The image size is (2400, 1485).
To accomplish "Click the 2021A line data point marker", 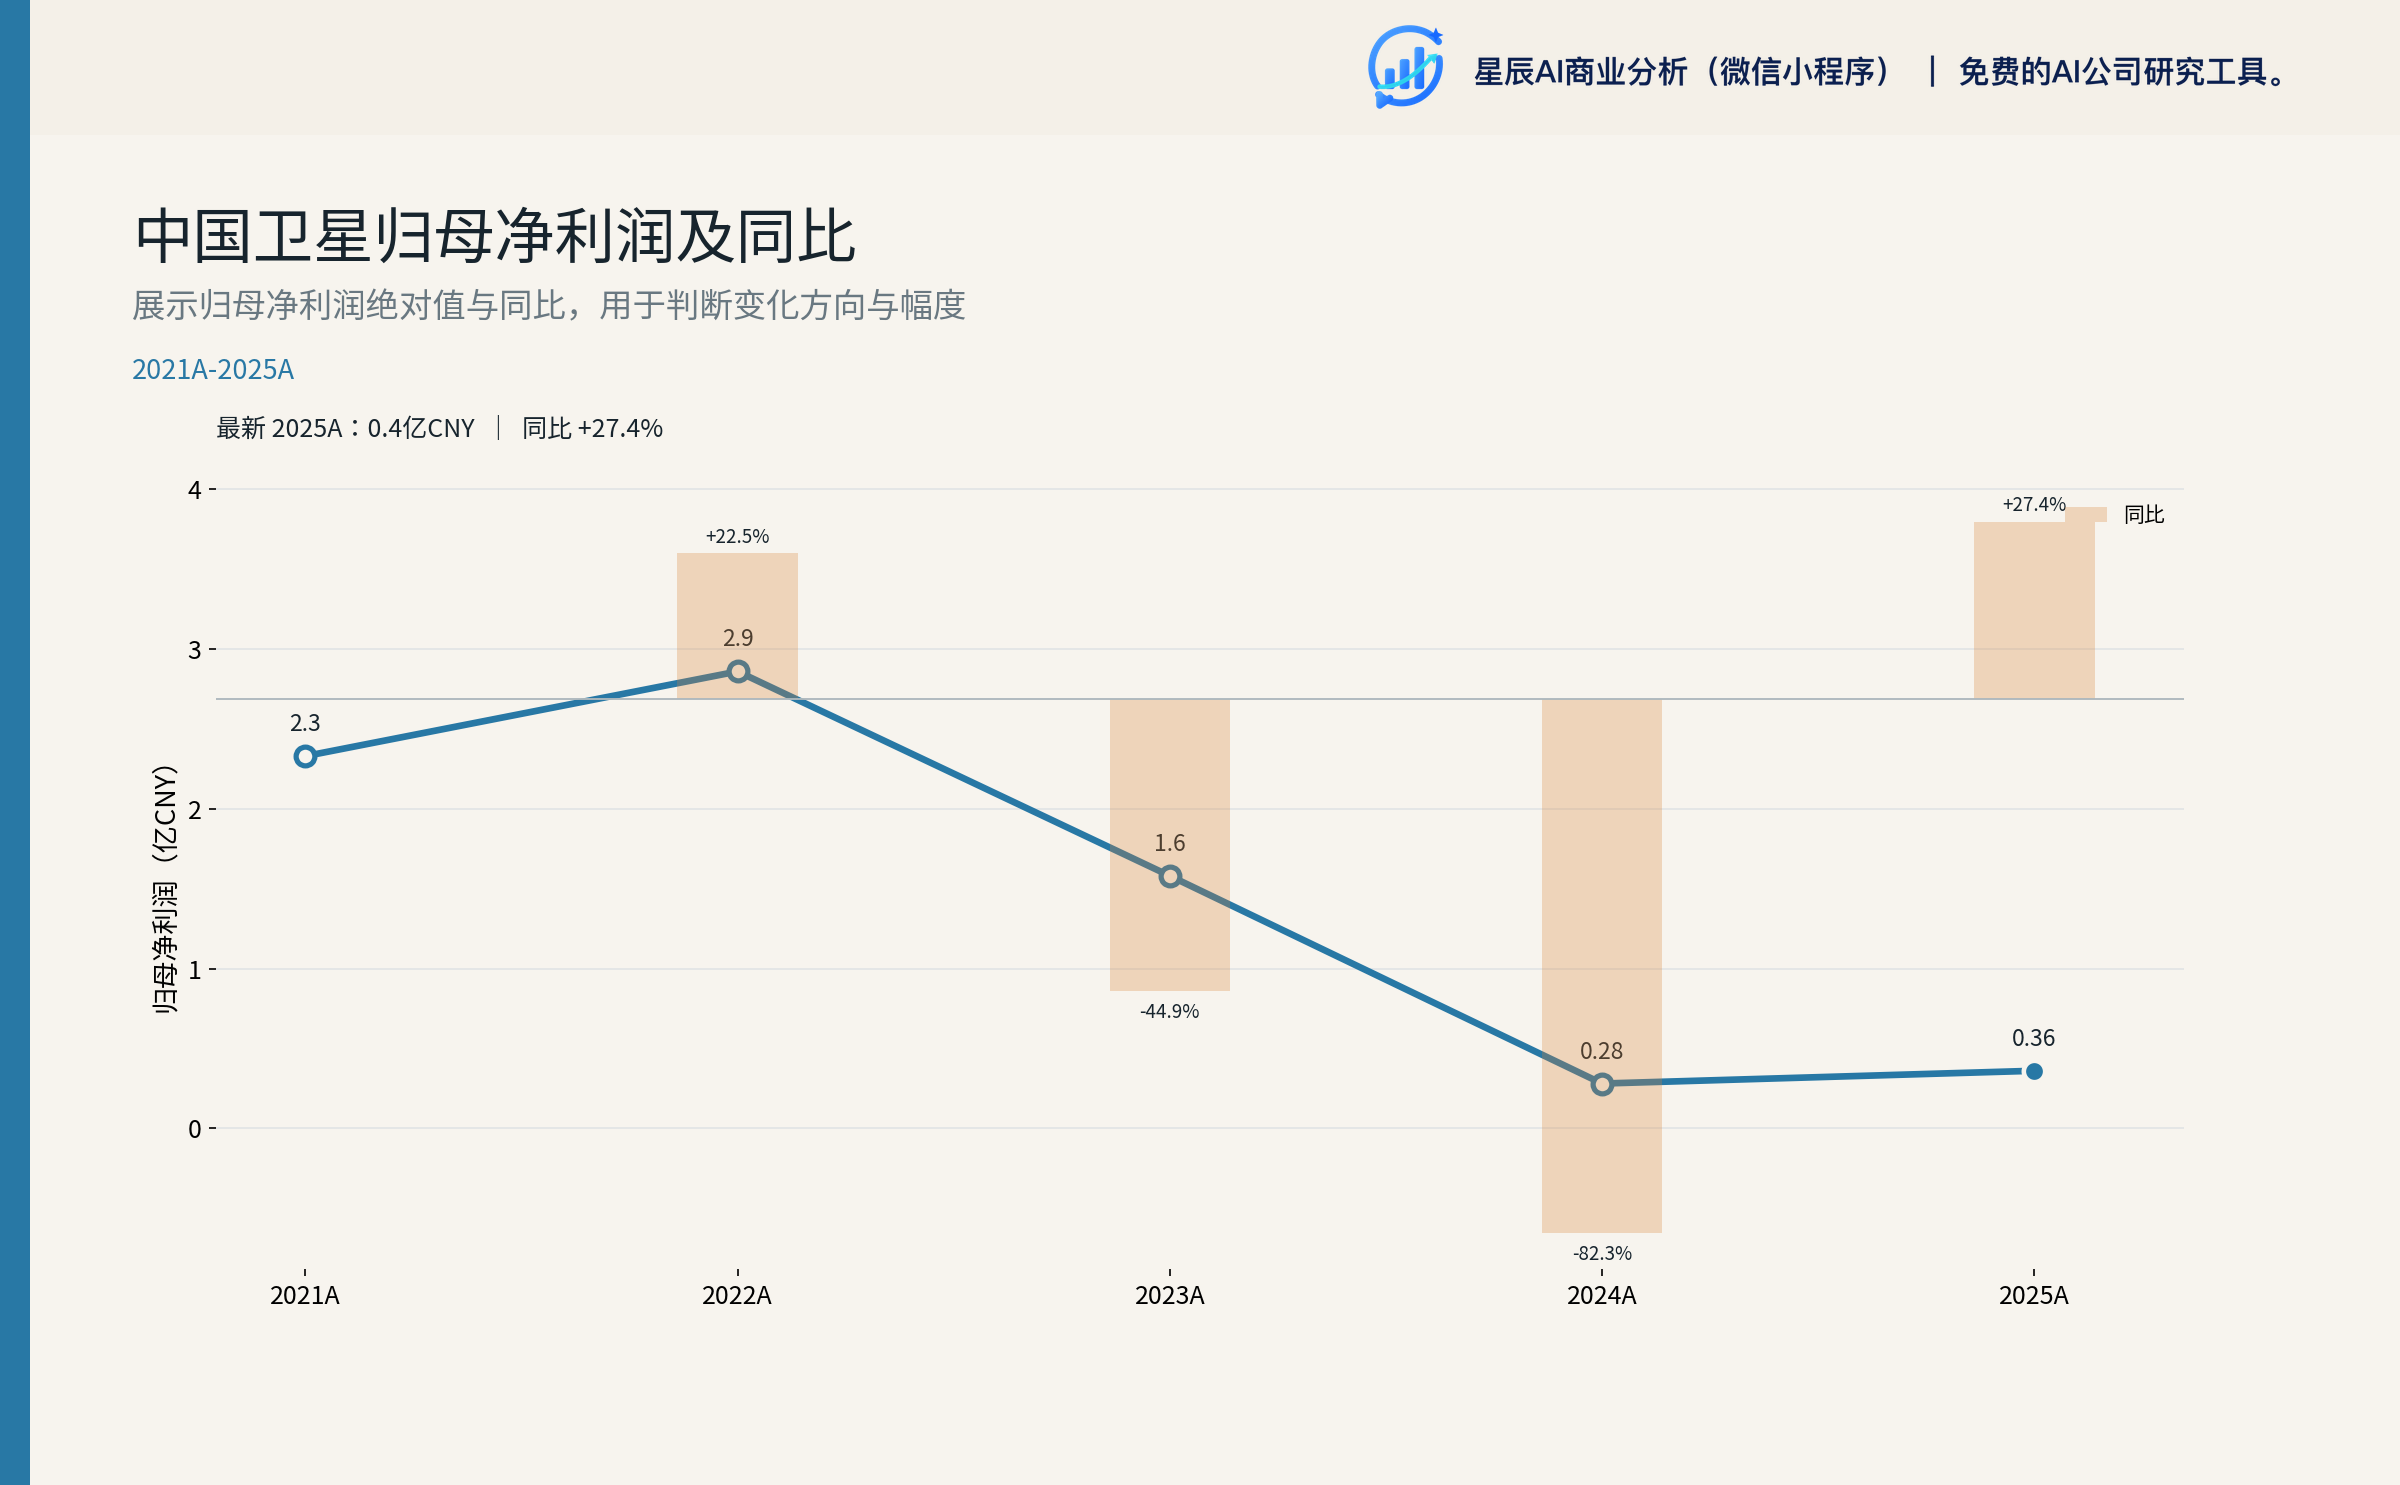I will (305, 756).
